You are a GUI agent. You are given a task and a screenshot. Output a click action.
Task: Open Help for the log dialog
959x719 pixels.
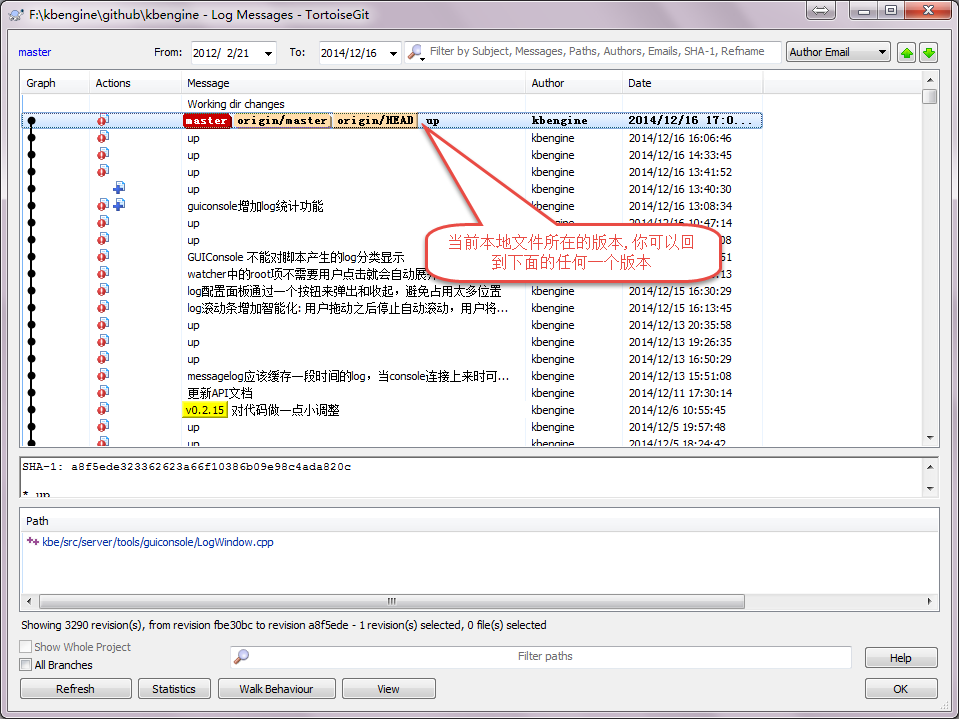pos(901,658)
